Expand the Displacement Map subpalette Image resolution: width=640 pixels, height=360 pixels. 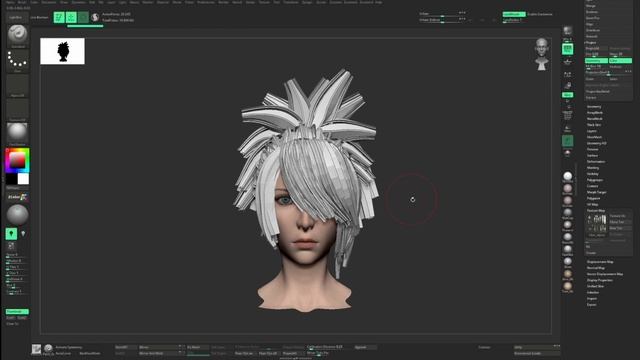(x=600, y=262)
